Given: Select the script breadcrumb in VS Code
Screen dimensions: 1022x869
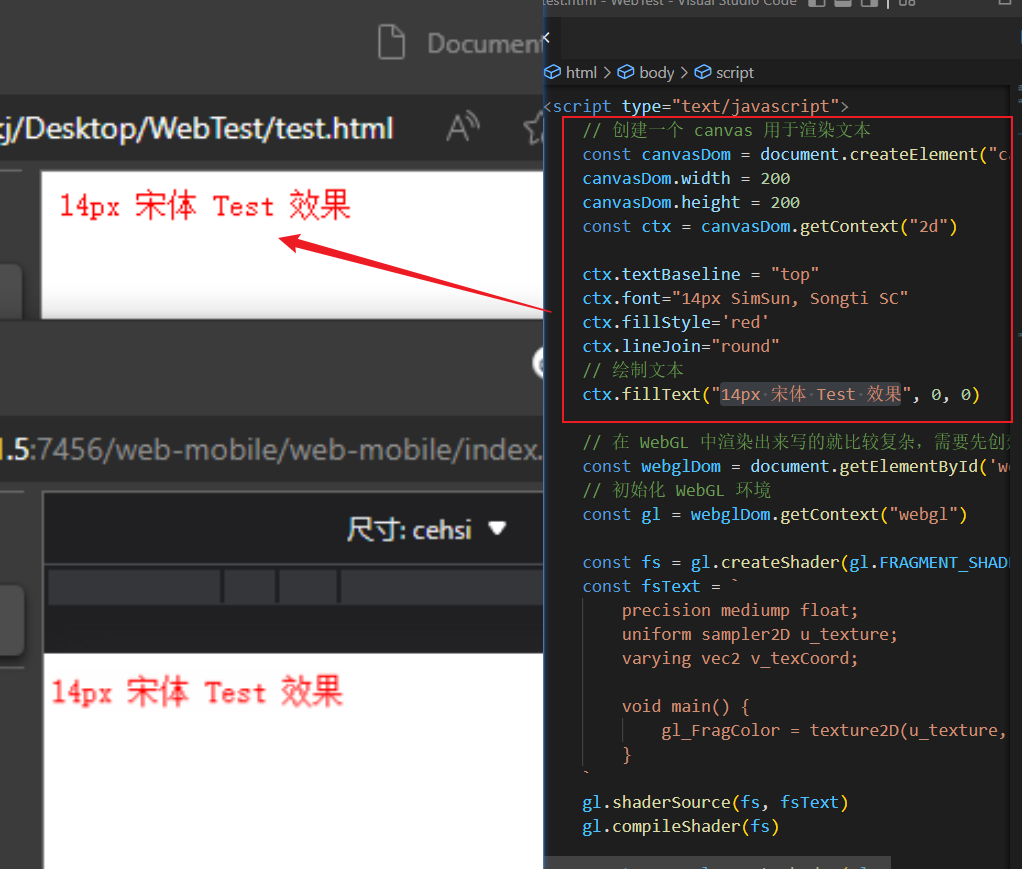Looking at the screenshot, I should (x=735, y=72).
